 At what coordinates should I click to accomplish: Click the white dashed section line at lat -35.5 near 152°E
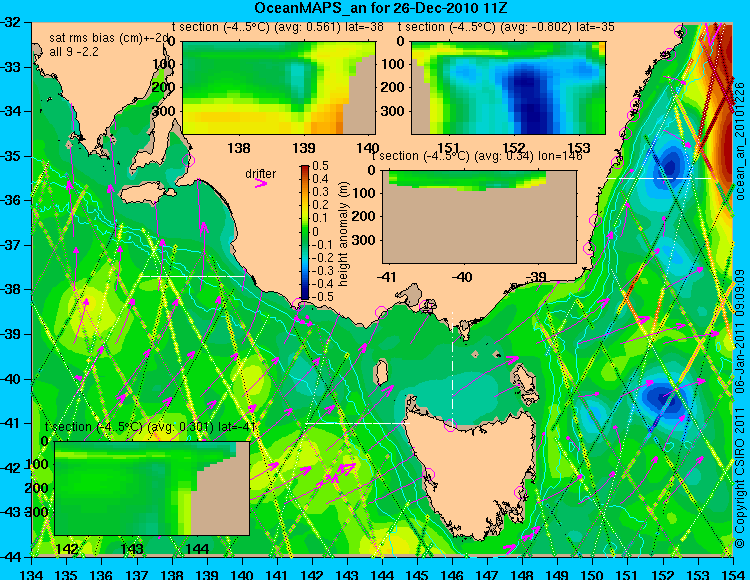[x=659, y=178]
